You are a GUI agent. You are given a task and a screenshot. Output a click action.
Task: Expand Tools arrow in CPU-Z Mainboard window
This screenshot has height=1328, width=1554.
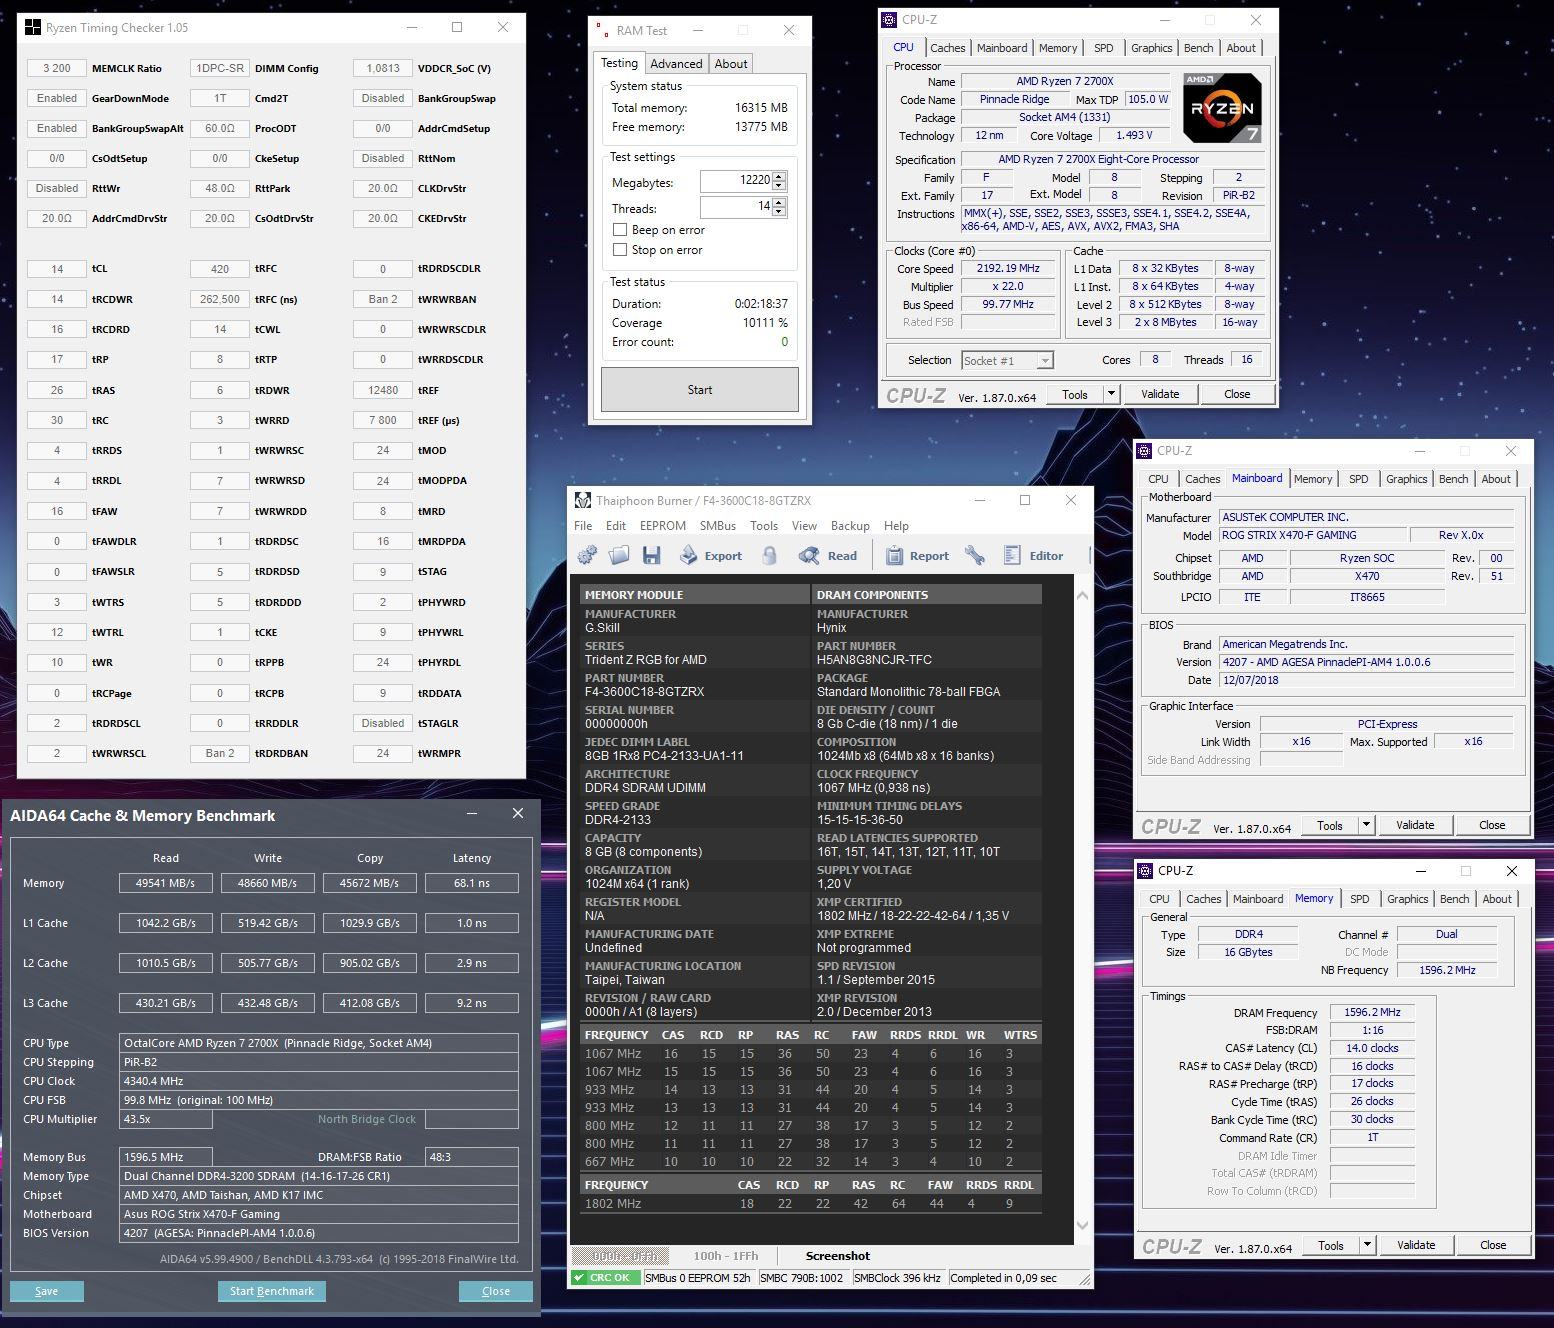tap(1366, 825)
